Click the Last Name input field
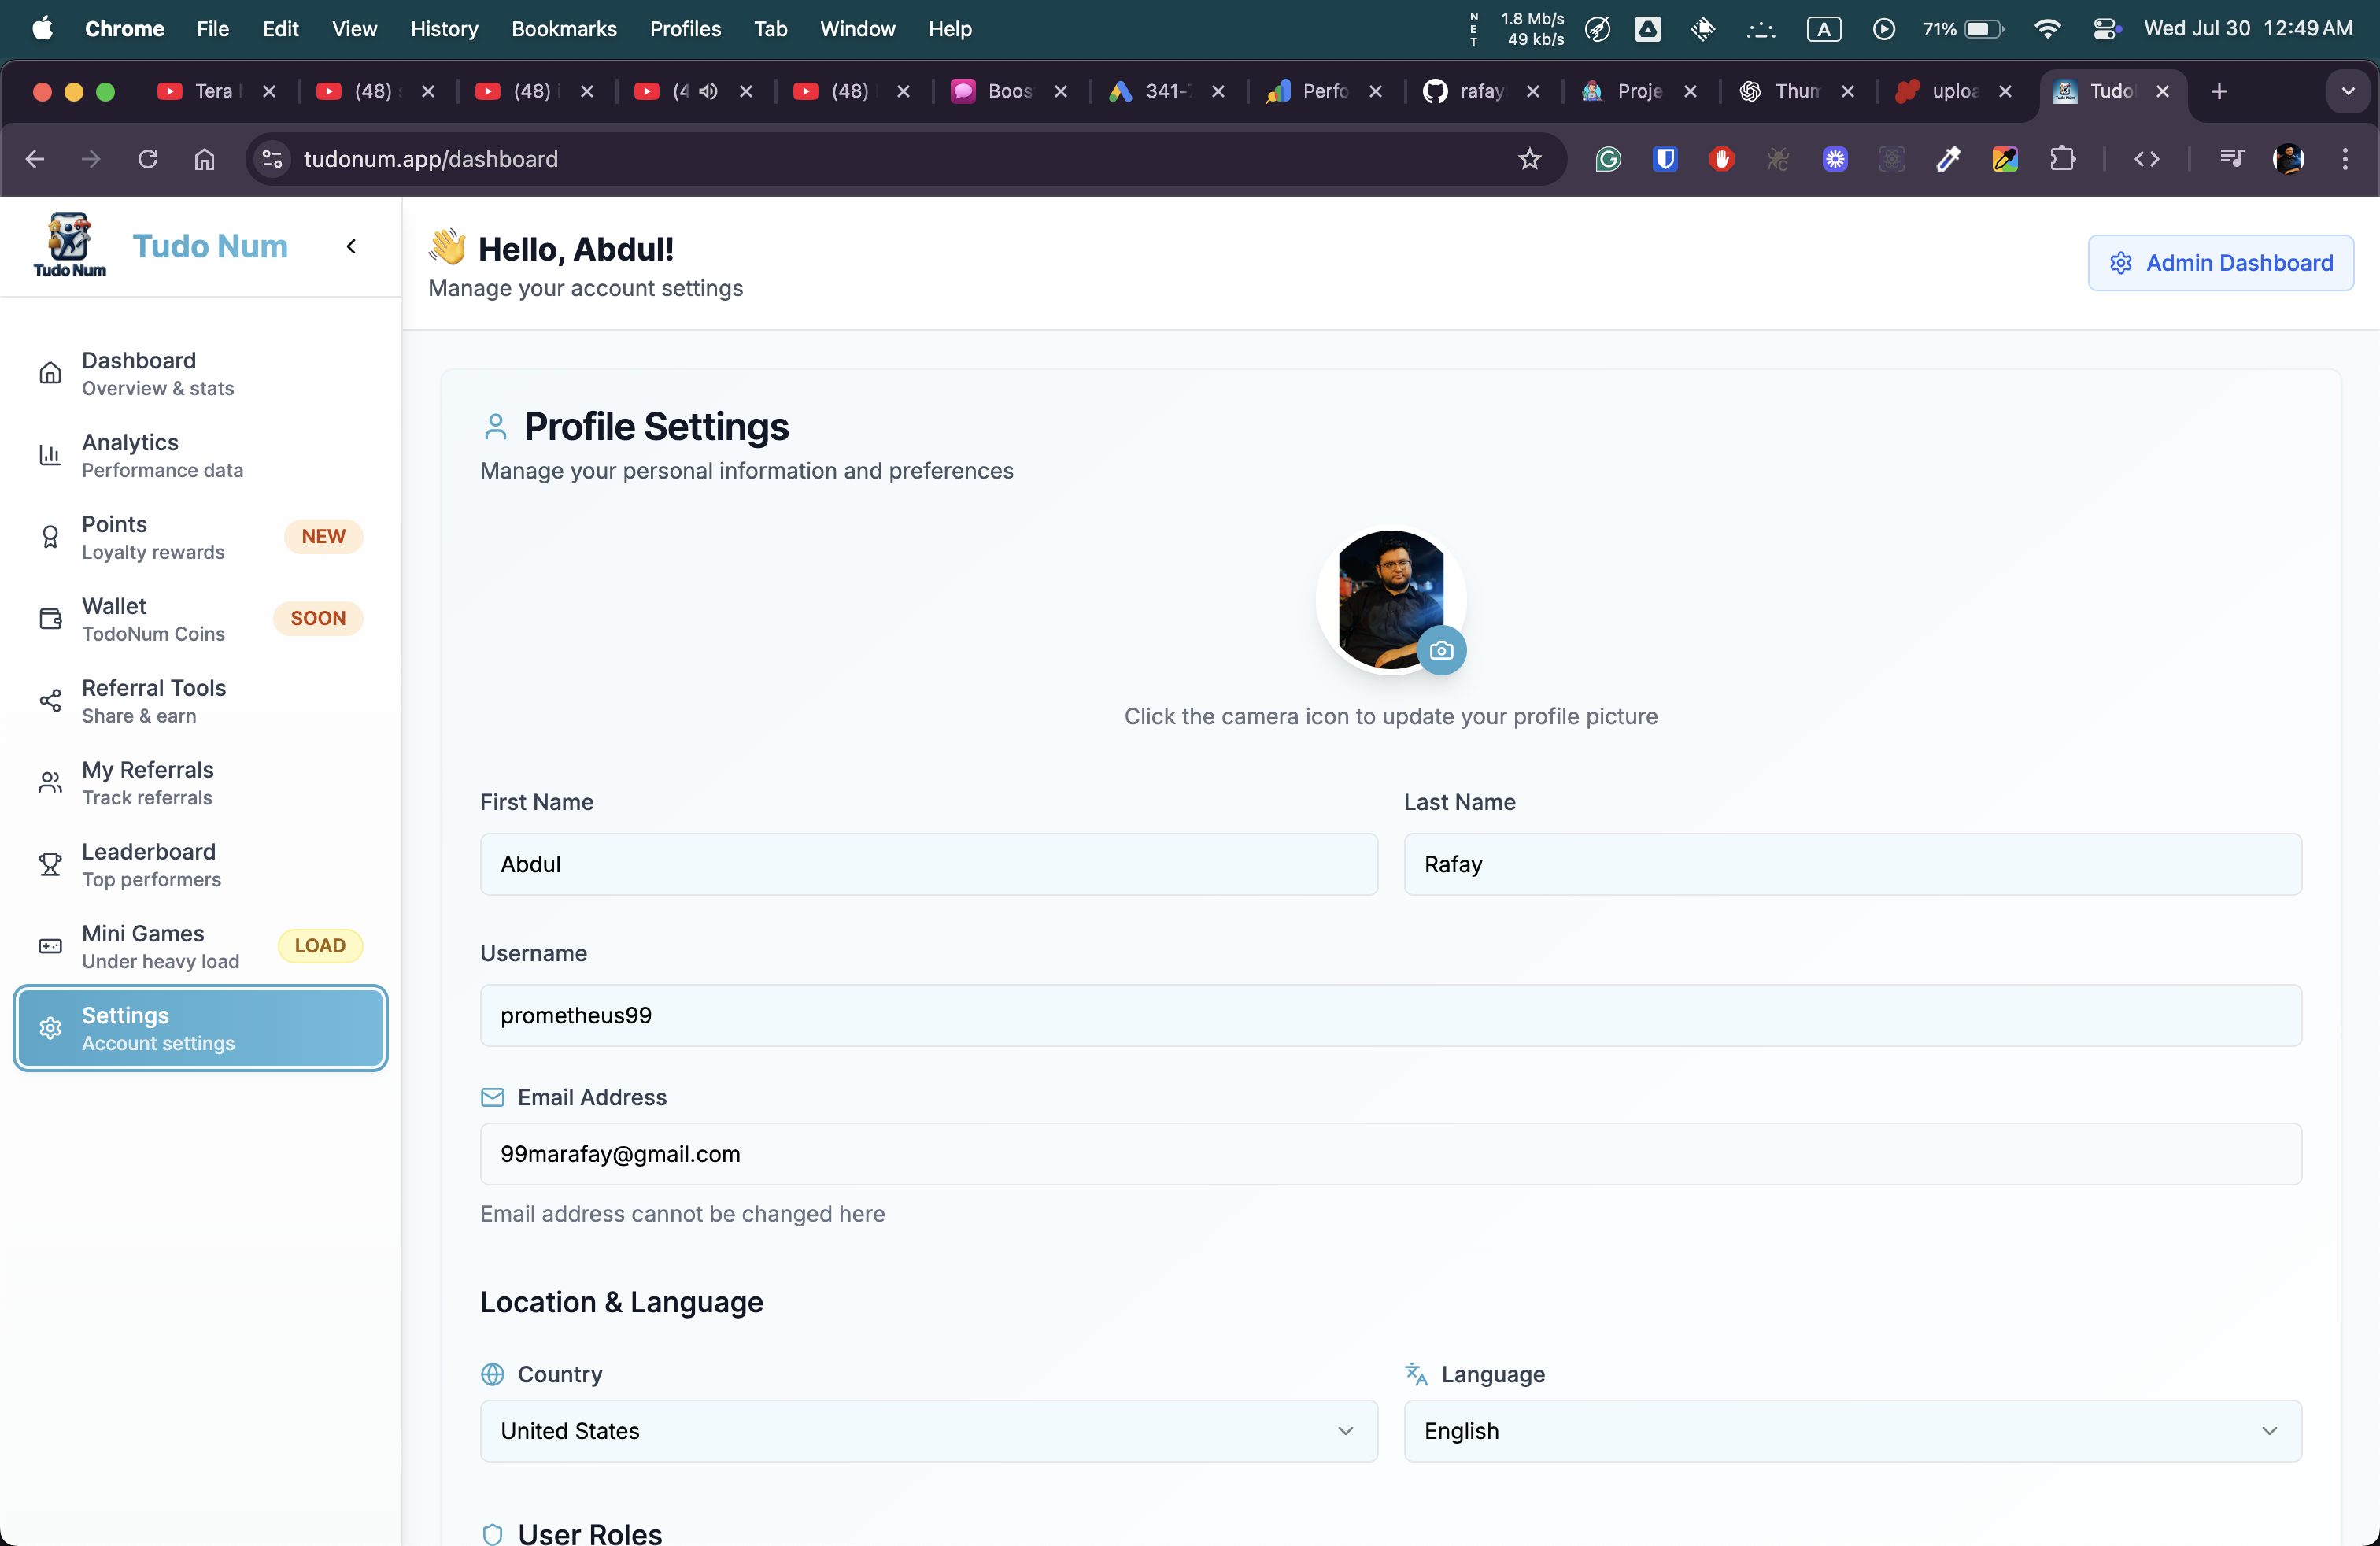Screen dimensions: 2380x1546 coord(1853,864)
